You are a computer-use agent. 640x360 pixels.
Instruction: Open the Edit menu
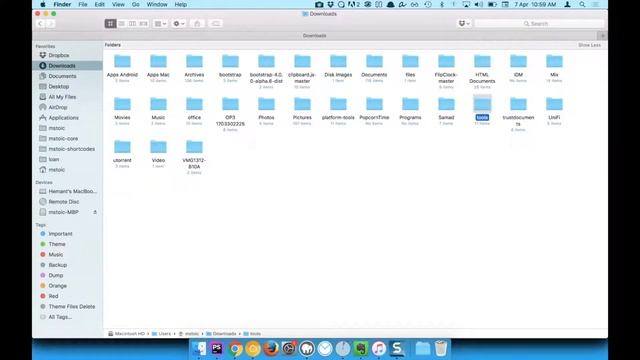(x=100, y=4)
